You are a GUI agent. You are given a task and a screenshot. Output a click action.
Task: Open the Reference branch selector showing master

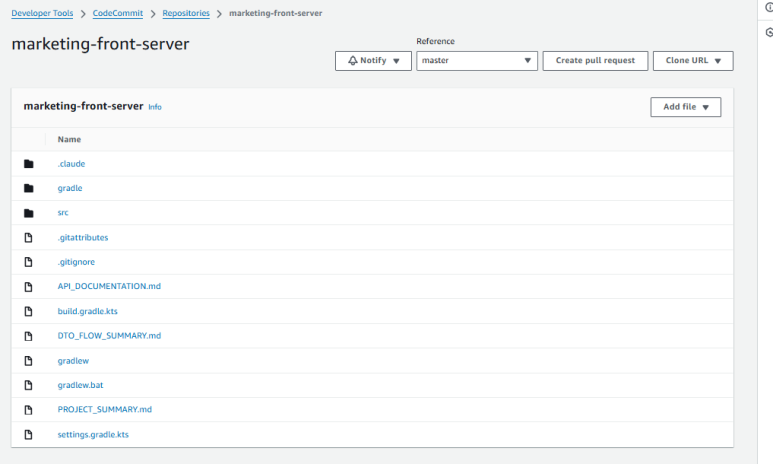click(477, 61)
